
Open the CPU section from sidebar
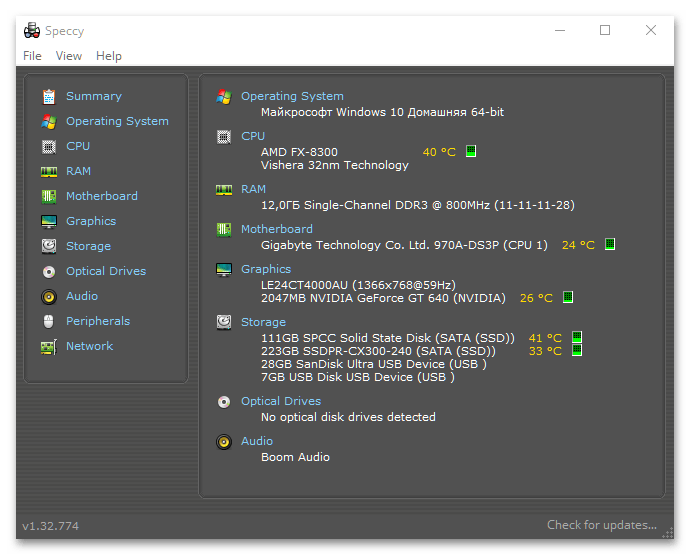point(78,146)
